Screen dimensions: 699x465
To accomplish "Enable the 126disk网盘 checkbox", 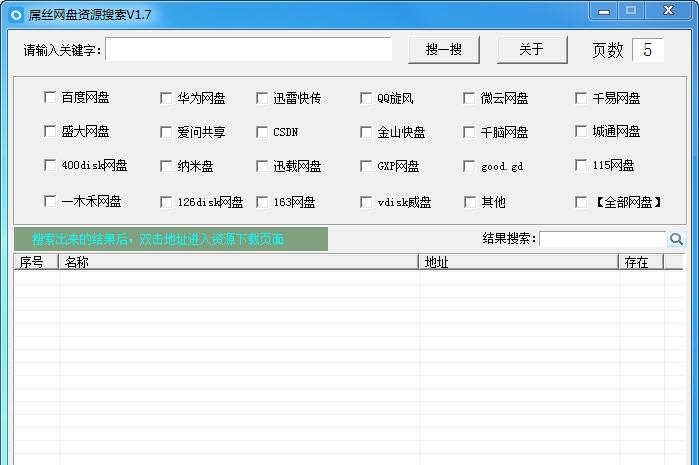I will 166,202.
